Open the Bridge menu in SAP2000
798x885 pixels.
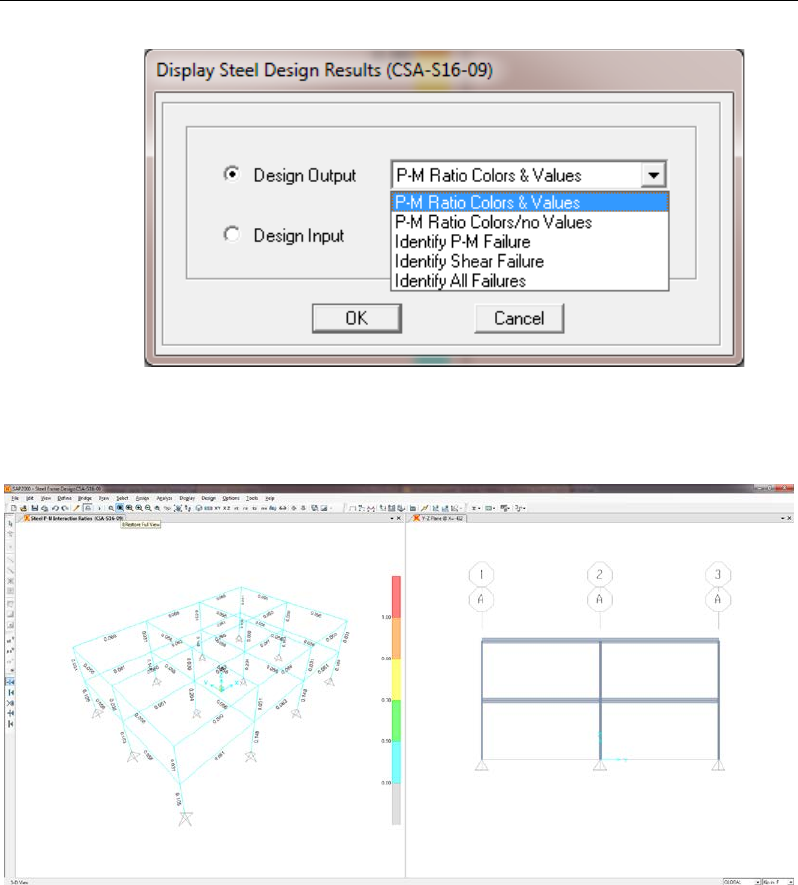click(x=85, y=498)
